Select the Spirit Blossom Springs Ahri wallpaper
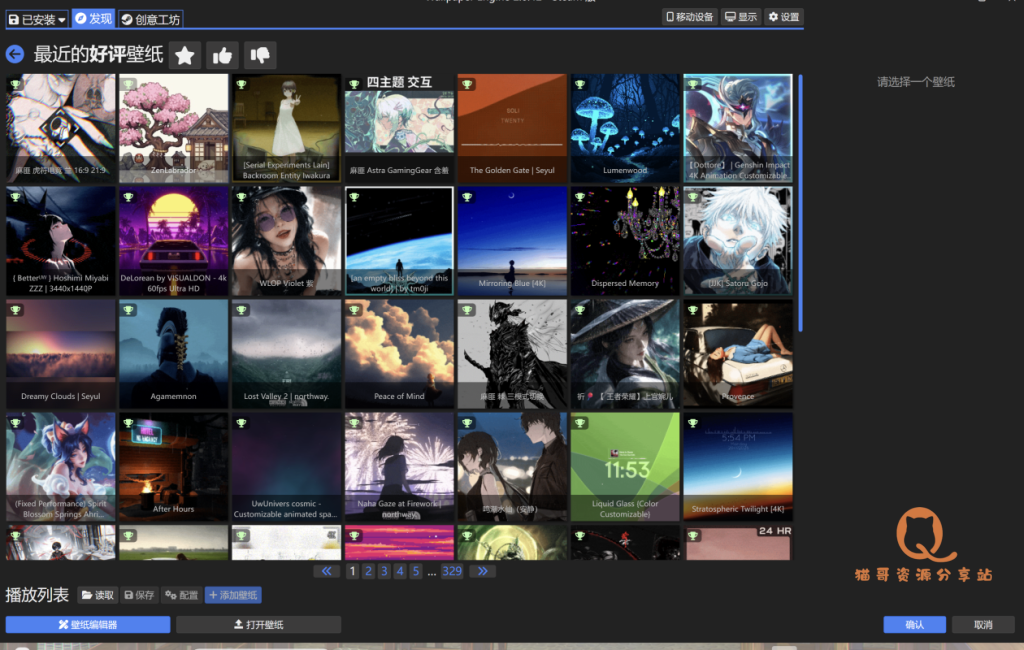This screenshot has width=1024, height=650. coord(61,467)
